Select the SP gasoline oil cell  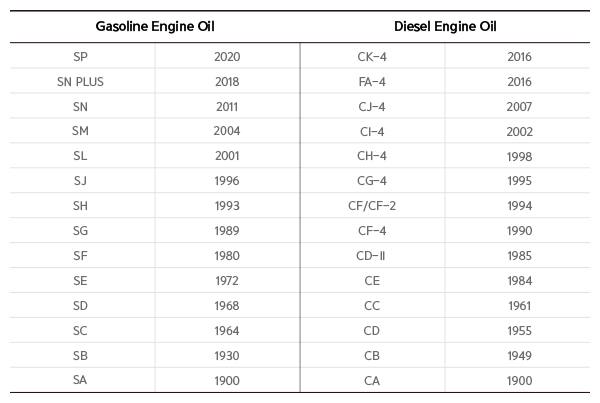pyautogui.click(x=81, y=56)
